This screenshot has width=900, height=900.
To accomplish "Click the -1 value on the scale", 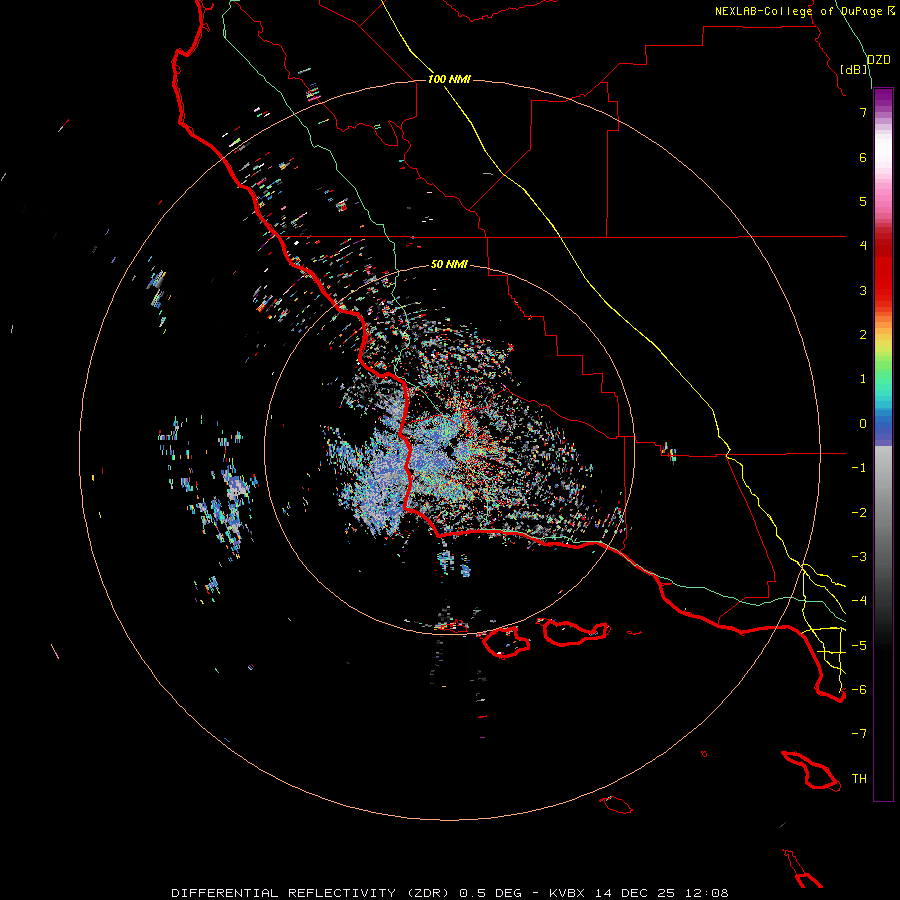I will [859, 468].
